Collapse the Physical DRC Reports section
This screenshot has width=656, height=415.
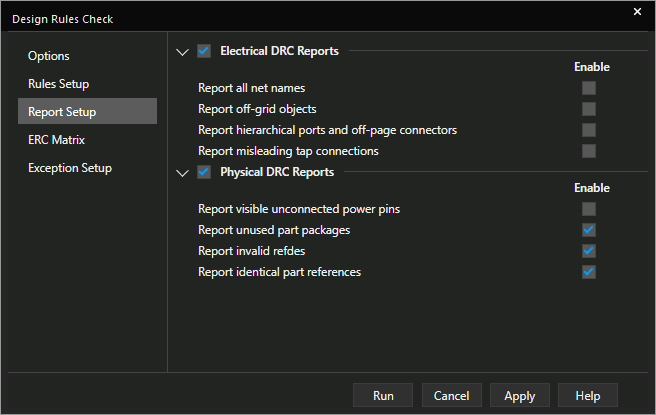(182, 173)
